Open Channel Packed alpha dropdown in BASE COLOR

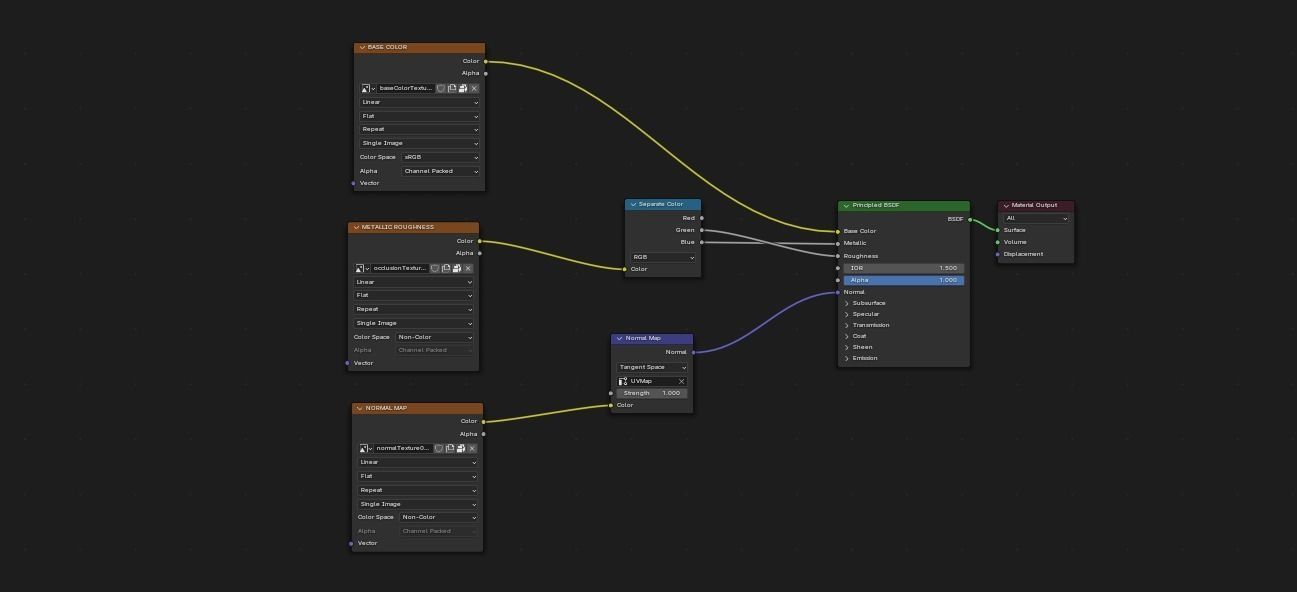tap(441, 171)
